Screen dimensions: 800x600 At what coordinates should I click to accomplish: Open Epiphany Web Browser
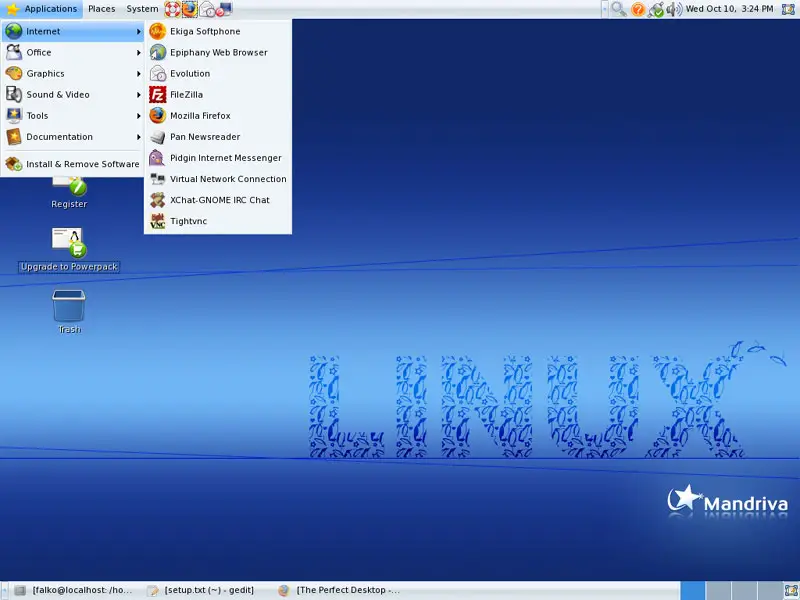[218, 52]
